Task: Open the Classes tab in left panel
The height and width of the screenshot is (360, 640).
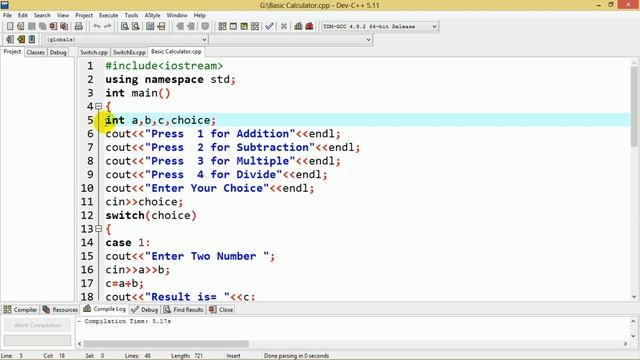Action: (x=36, y=52)
